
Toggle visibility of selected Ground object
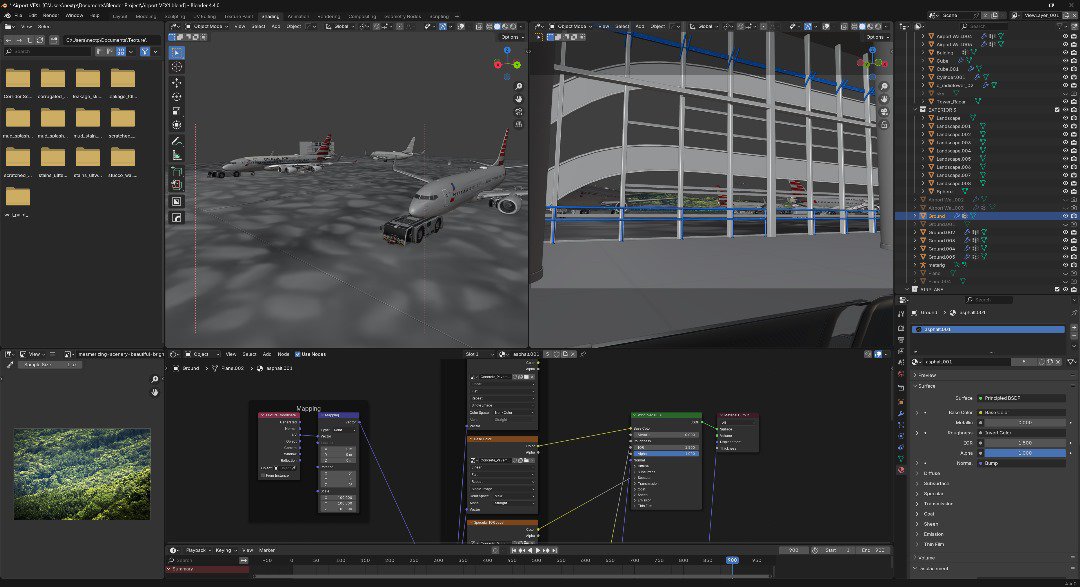pos(1066,216)
